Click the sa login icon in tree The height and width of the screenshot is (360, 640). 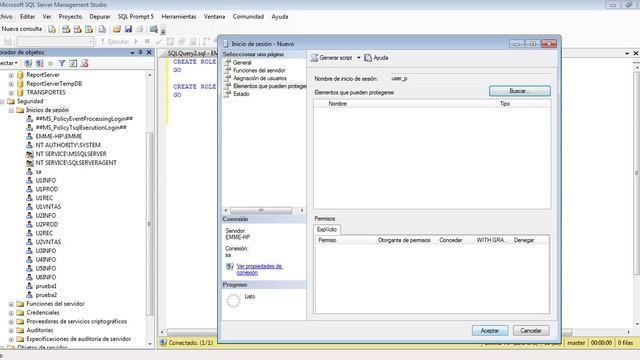coord(29,171)
